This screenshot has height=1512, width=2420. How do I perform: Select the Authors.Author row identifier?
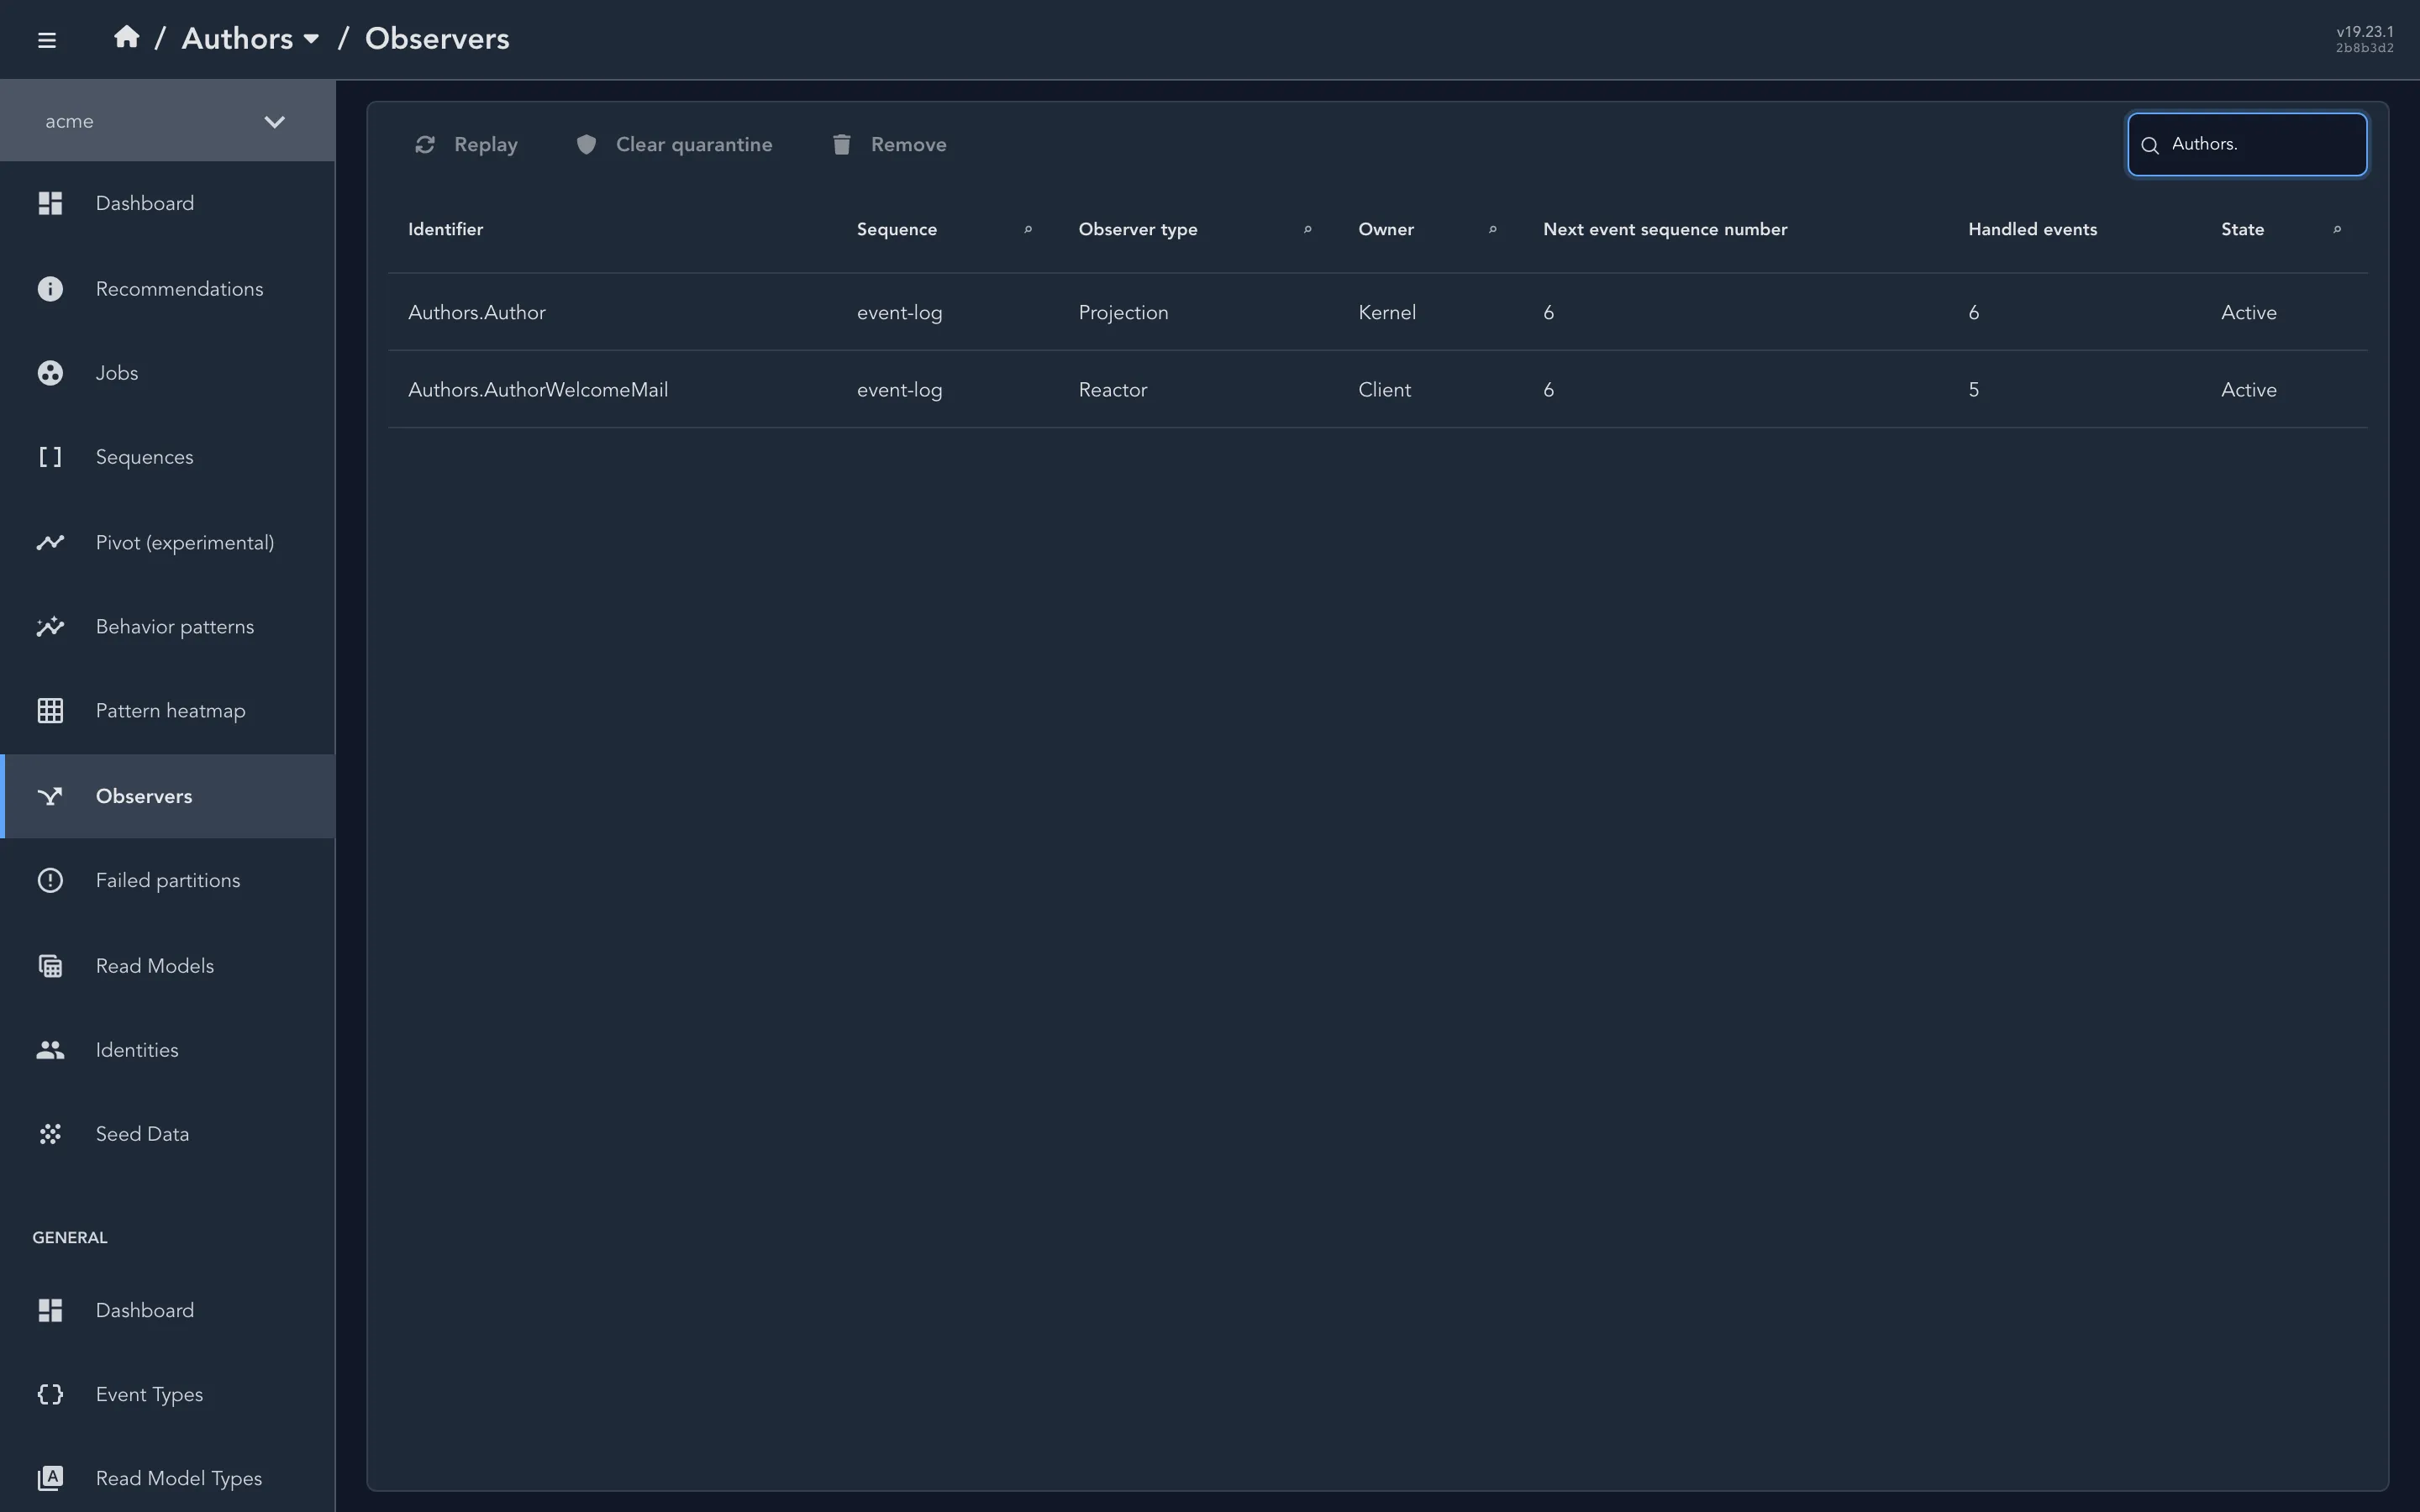(x=477, y=312)
